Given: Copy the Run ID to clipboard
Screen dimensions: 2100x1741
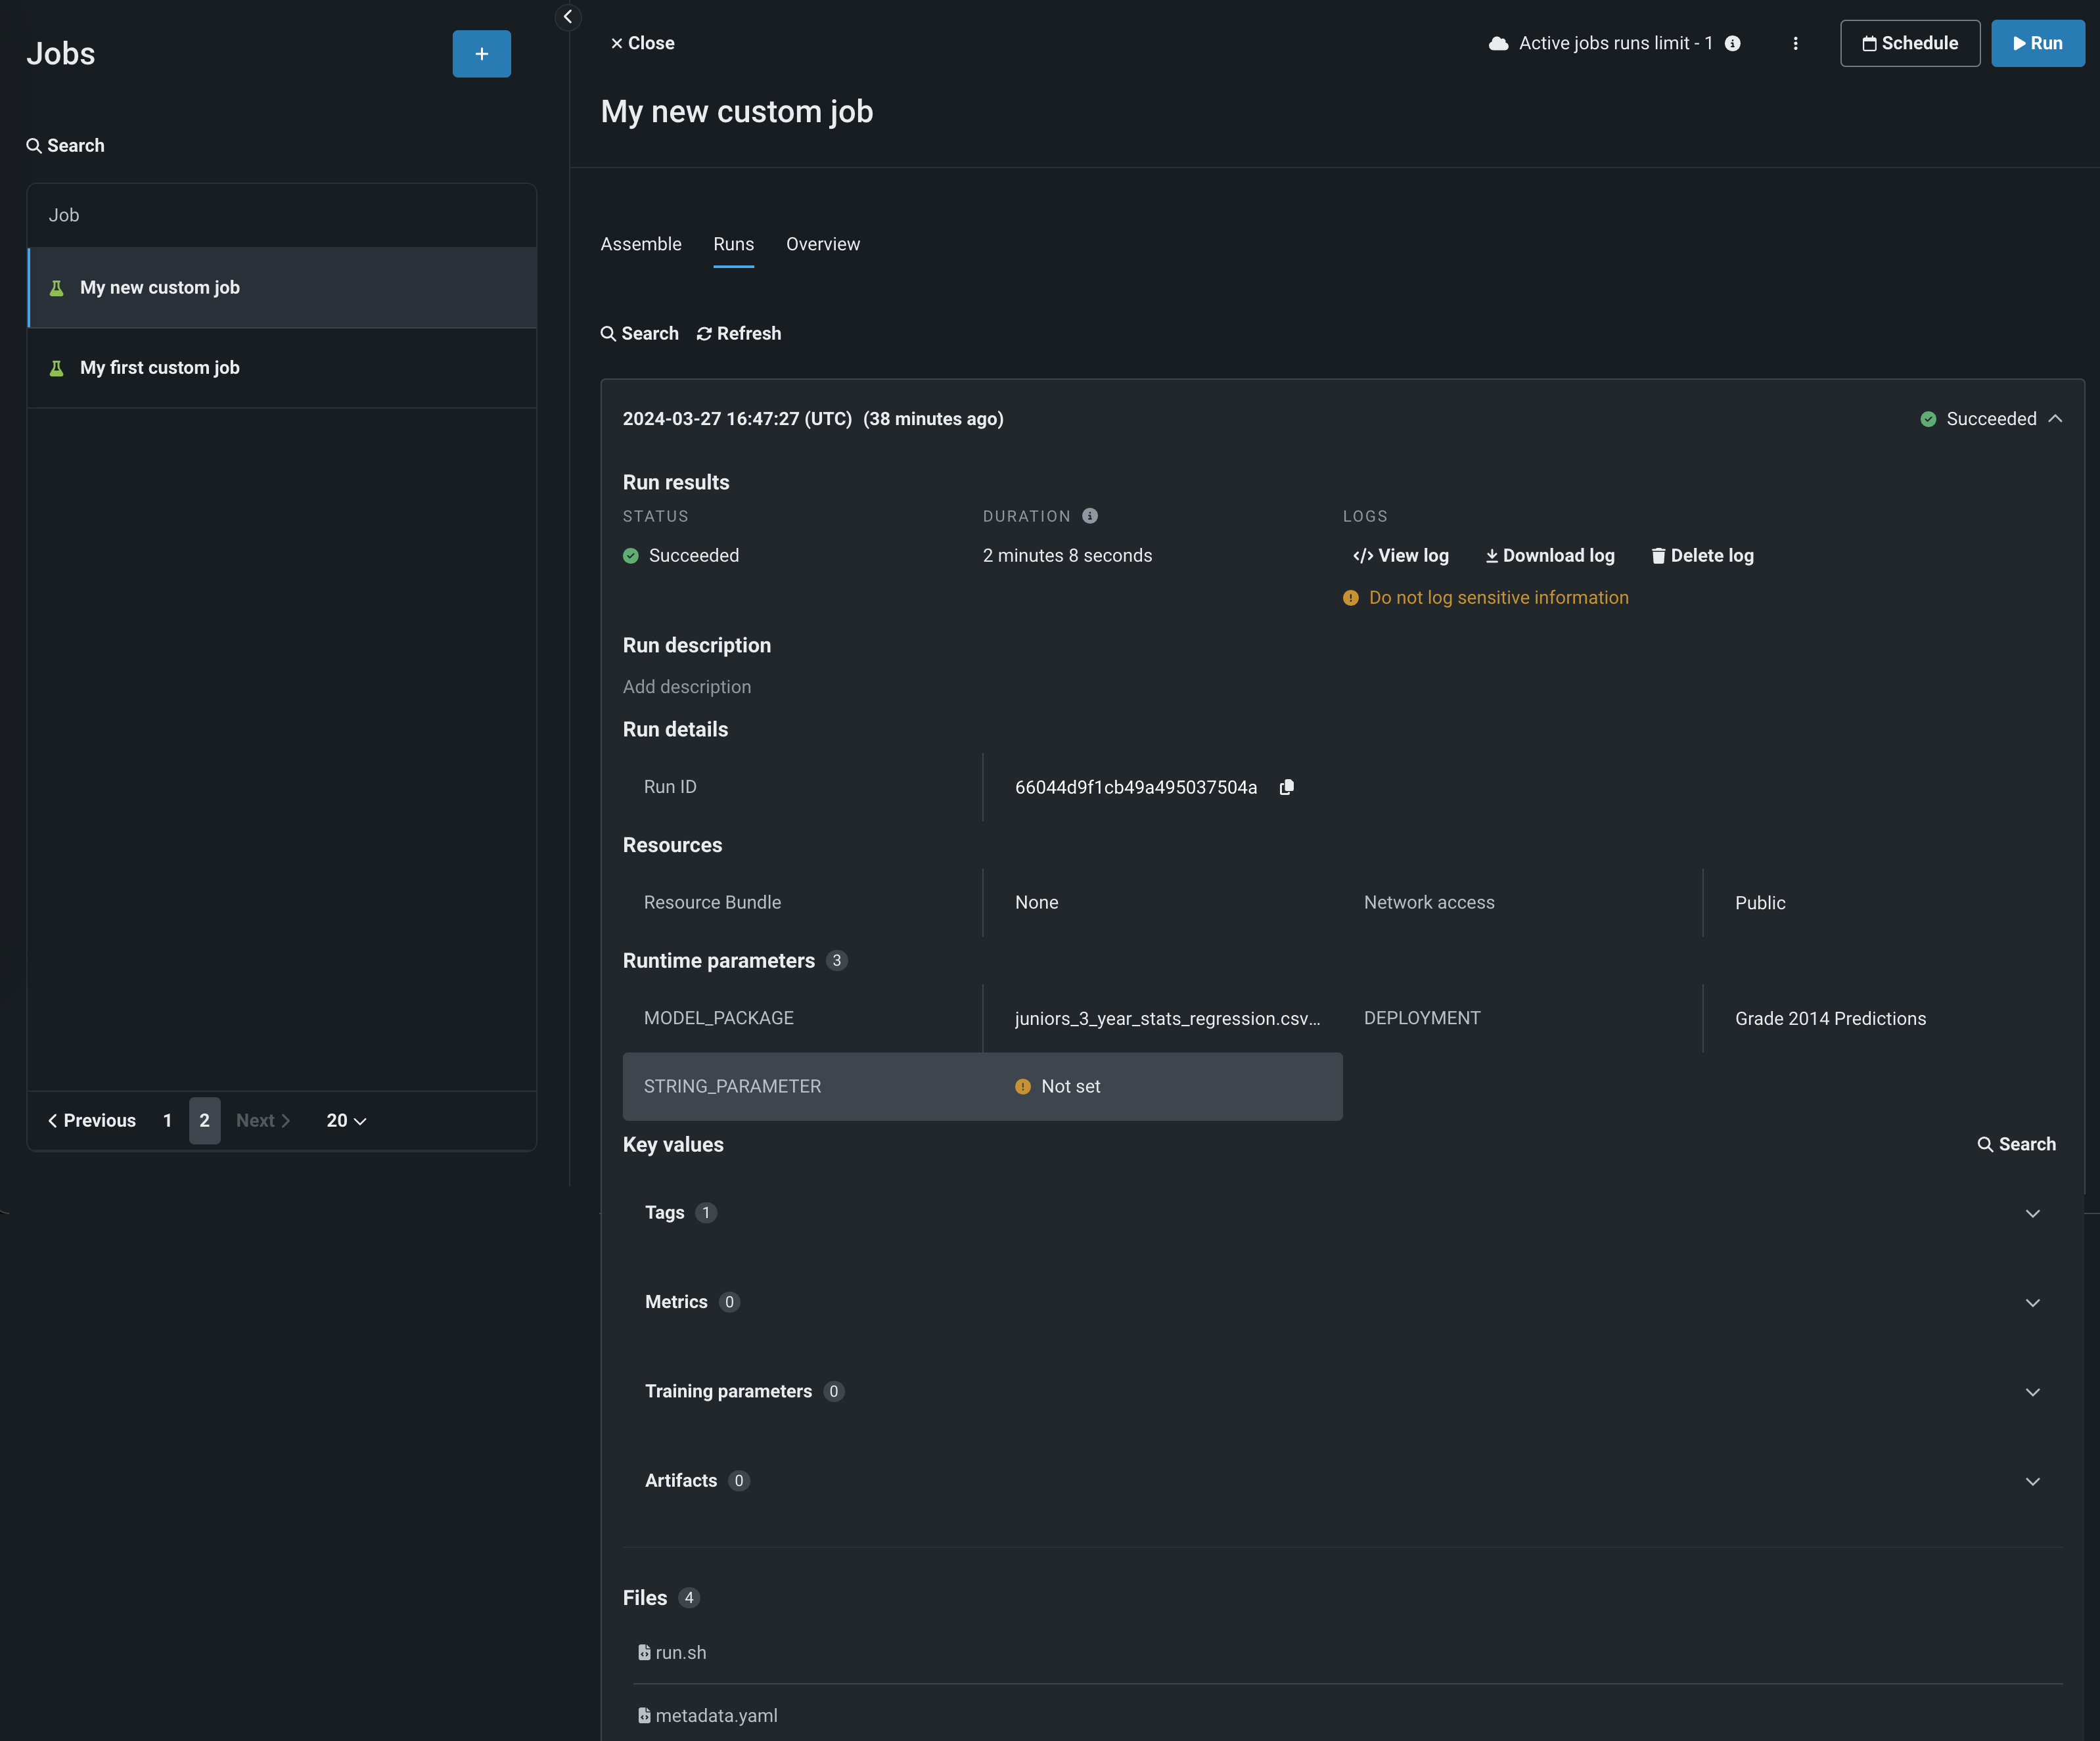Looking at the screenshot, I should tap(1286, 787).
